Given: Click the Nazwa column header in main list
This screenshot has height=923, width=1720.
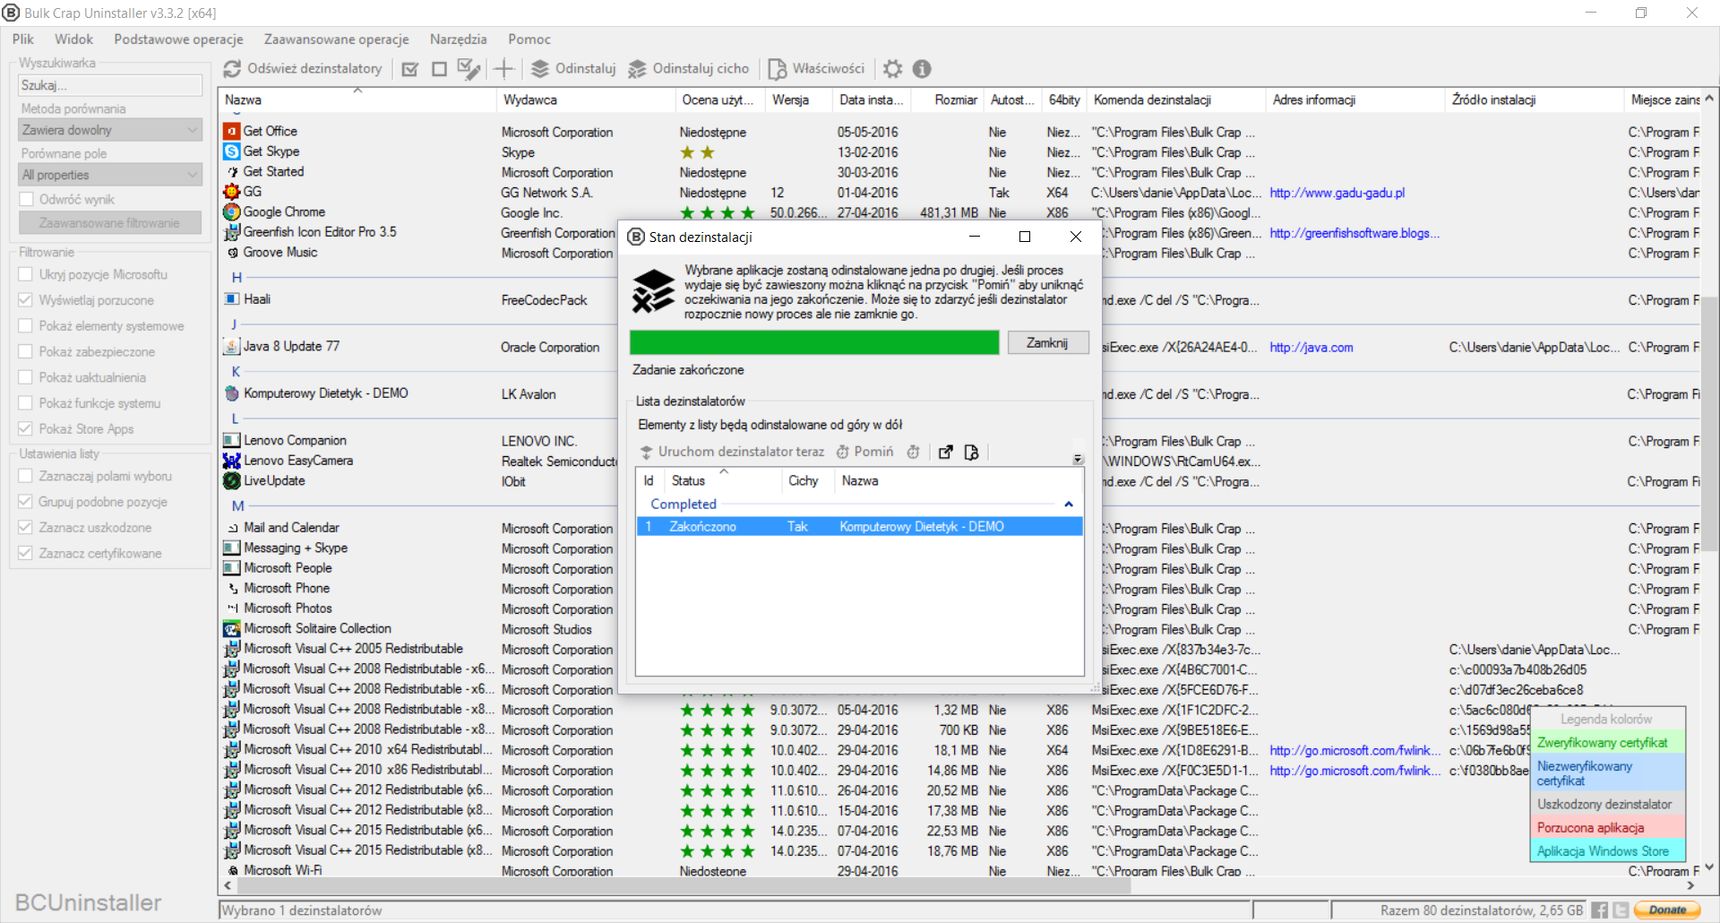Looking at the screenshot, I should pos(357,100).
